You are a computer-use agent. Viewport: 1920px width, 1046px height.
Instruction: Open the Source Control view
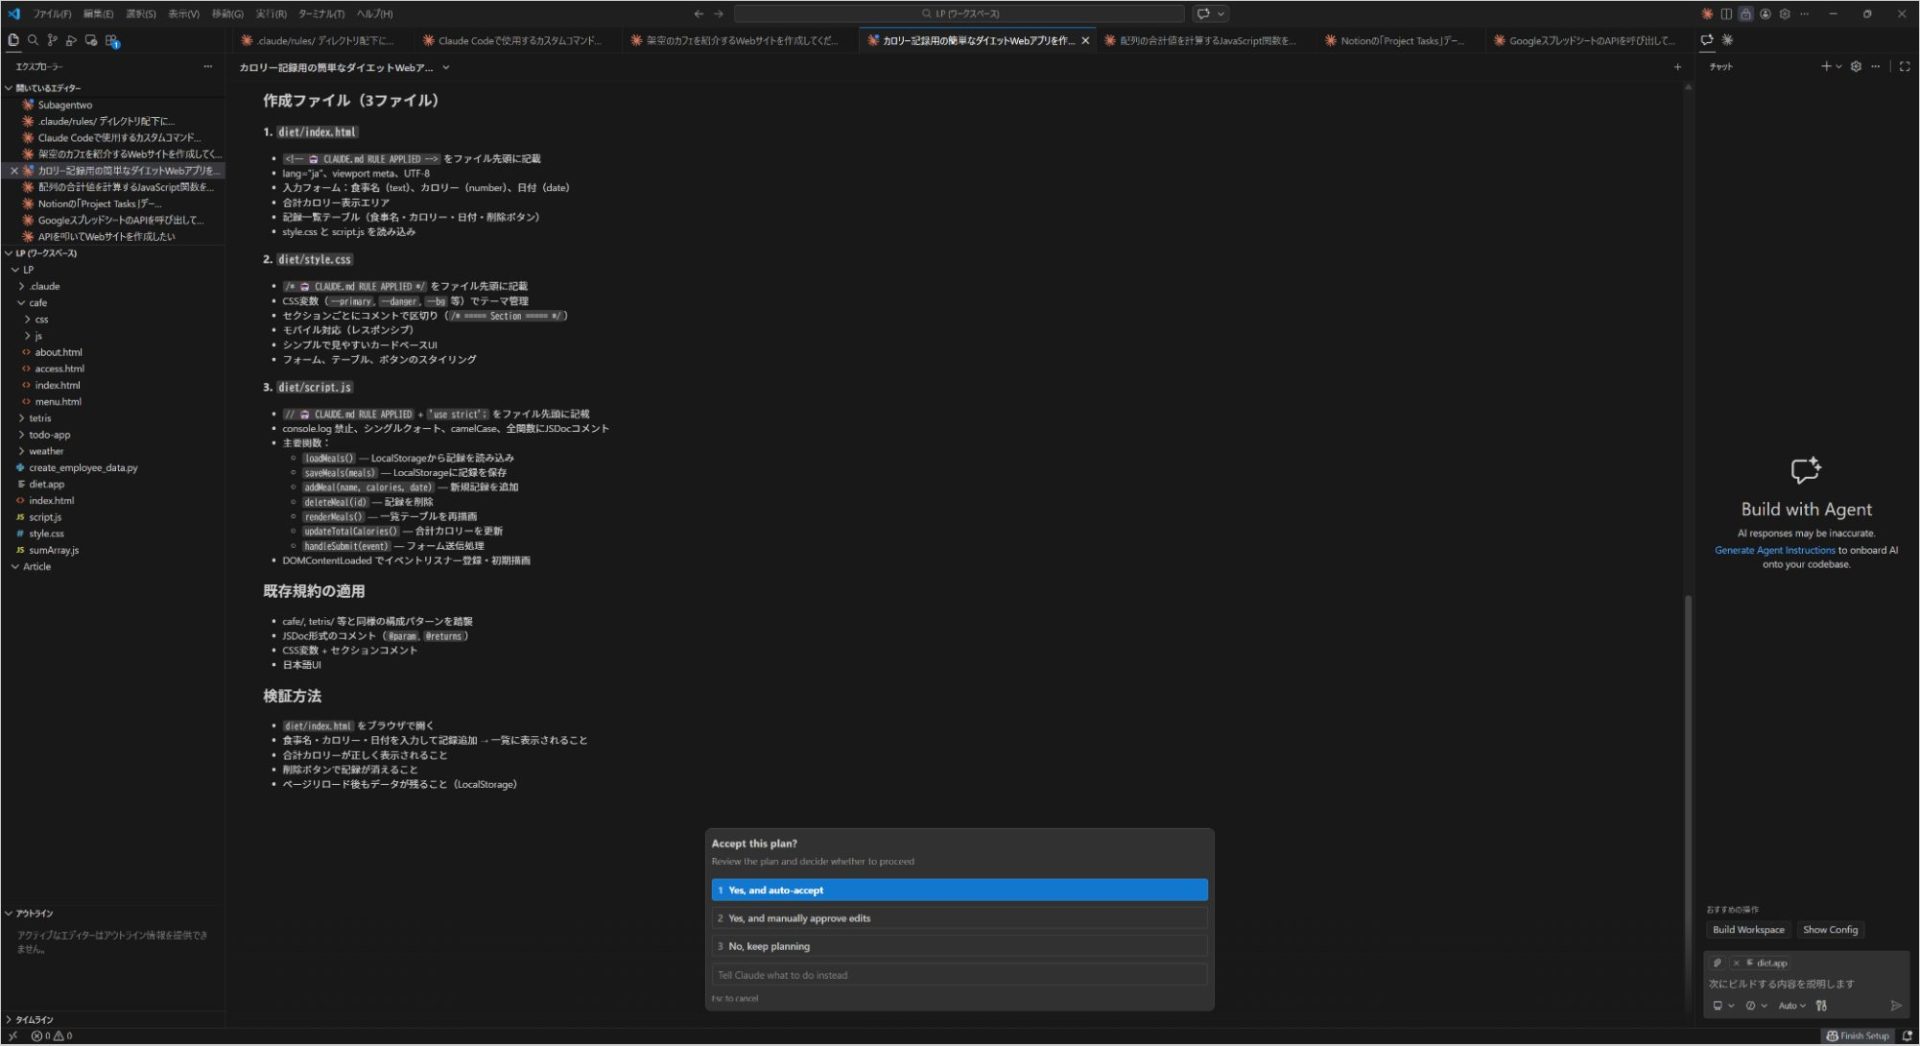tap(52, 41)
